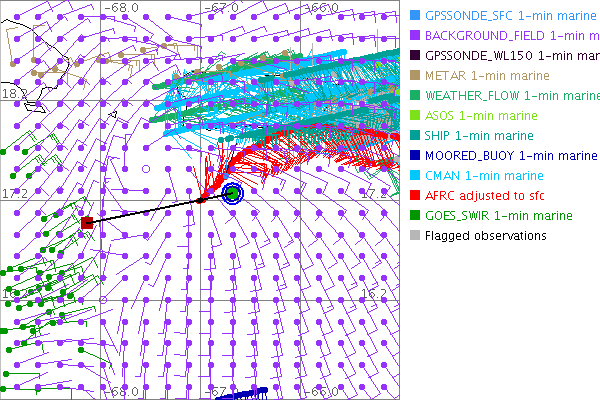Click the black dot on the track line

200,200
